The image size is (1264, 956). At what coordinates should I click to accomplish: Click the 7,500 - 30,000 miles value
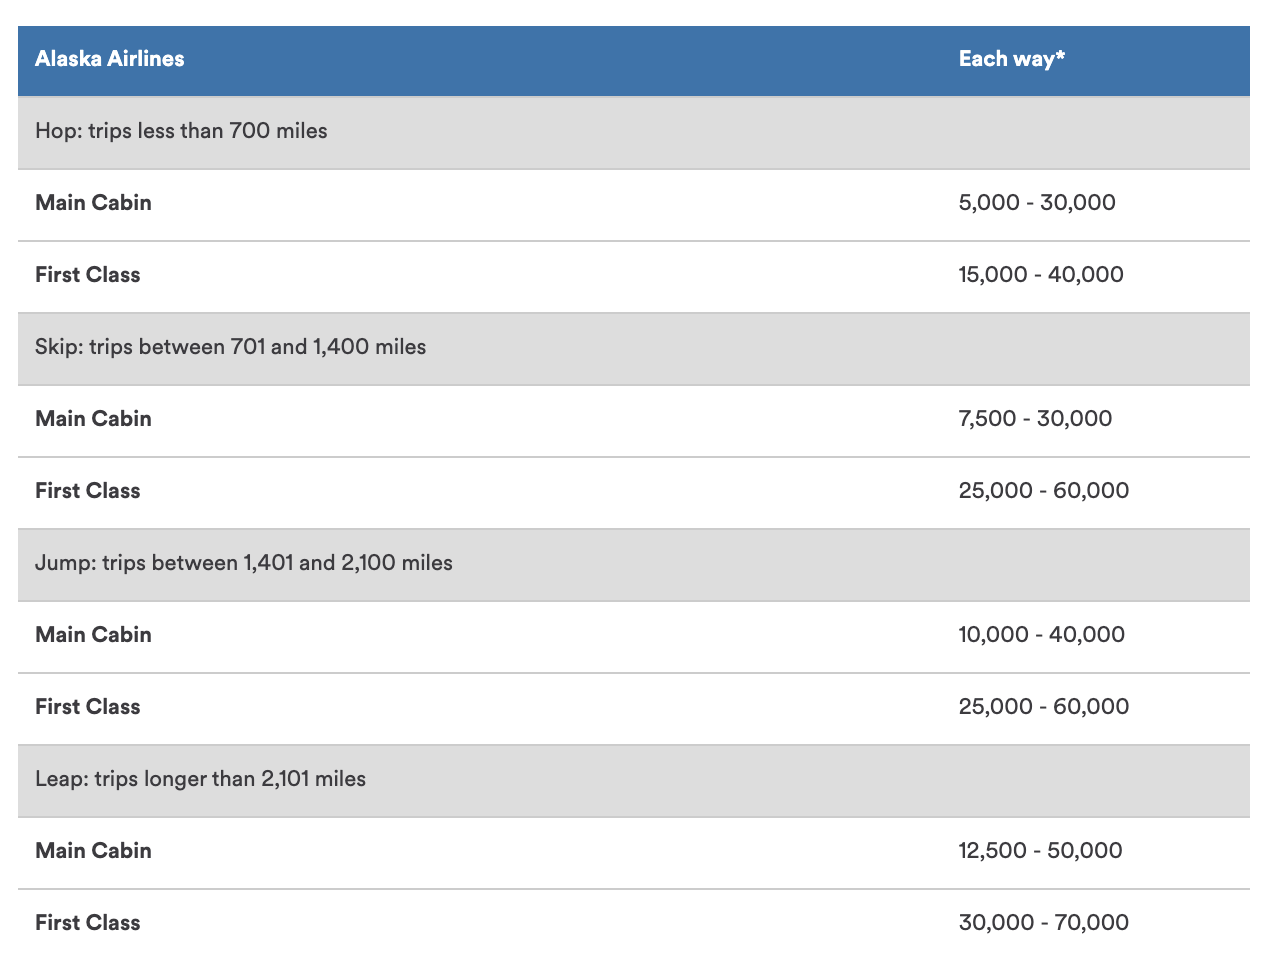point(1034,419)
